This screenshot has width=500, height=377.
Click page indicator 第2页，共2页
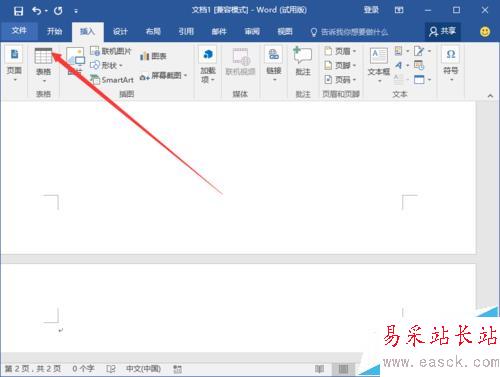pos(33,369)
